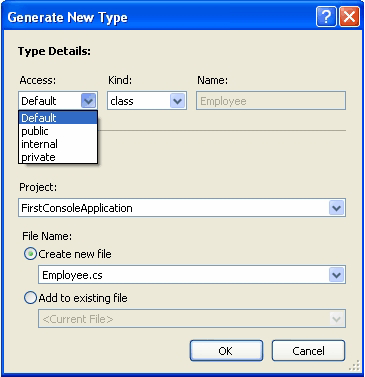Click the help question mark icon

(x=326, y=16)
